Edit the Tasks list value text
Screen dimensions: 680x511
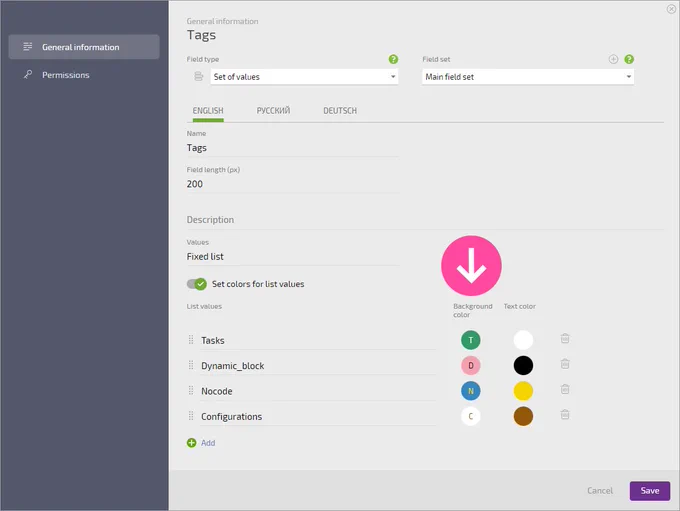(318, 341)
